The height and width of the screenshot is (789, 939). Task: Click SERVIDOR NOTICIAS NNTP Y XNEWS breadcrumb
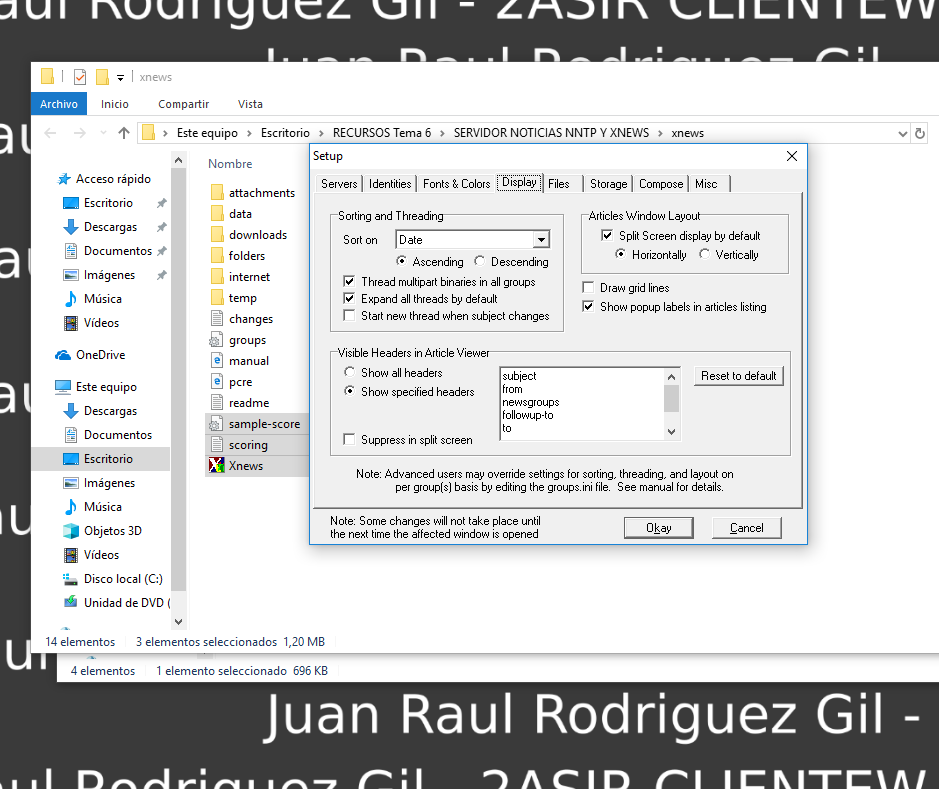(551, 133)
